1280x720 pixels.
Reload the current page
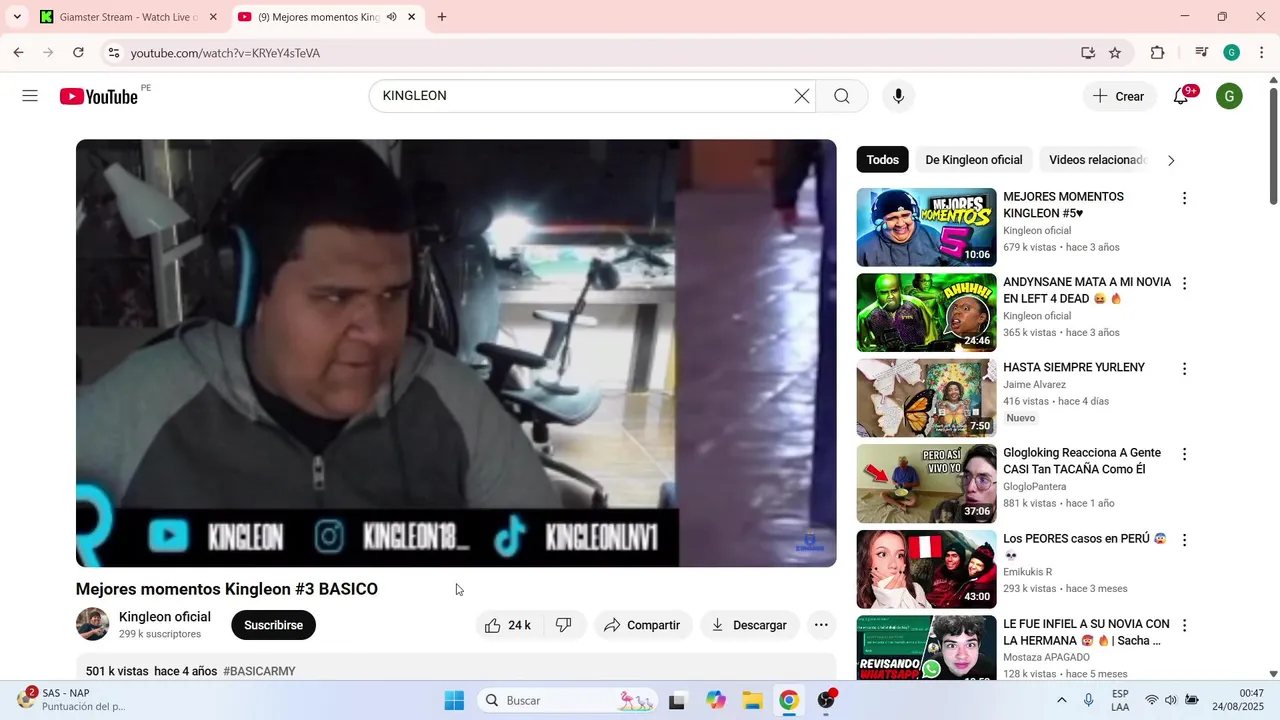[x=78, y=53]
